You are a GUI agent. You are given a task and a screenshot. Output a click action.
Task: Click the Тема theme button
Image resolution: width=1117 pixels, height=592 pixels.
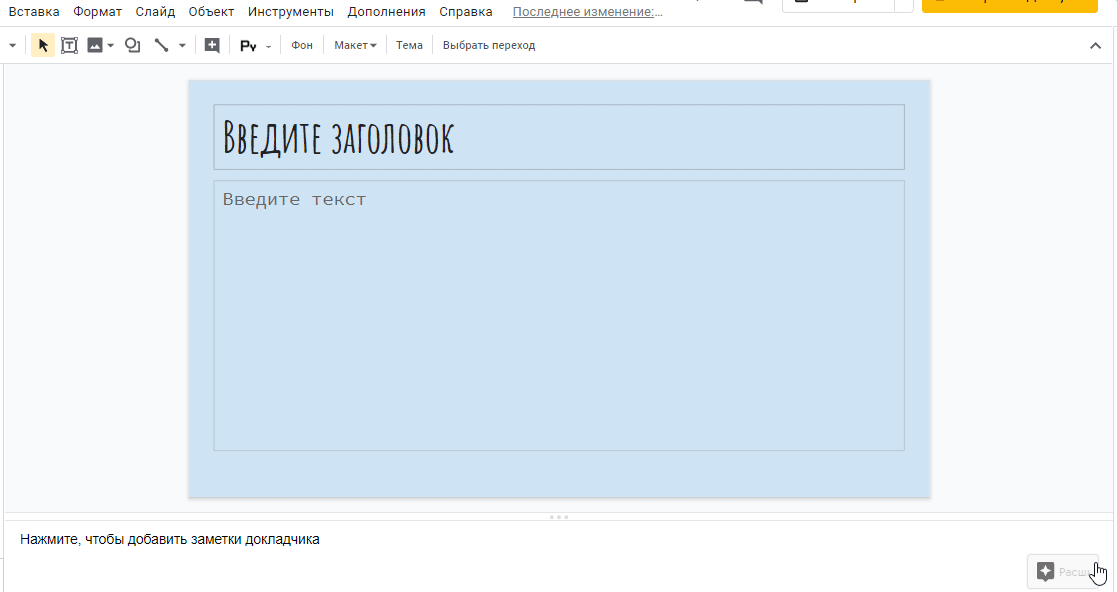(409, 45)
